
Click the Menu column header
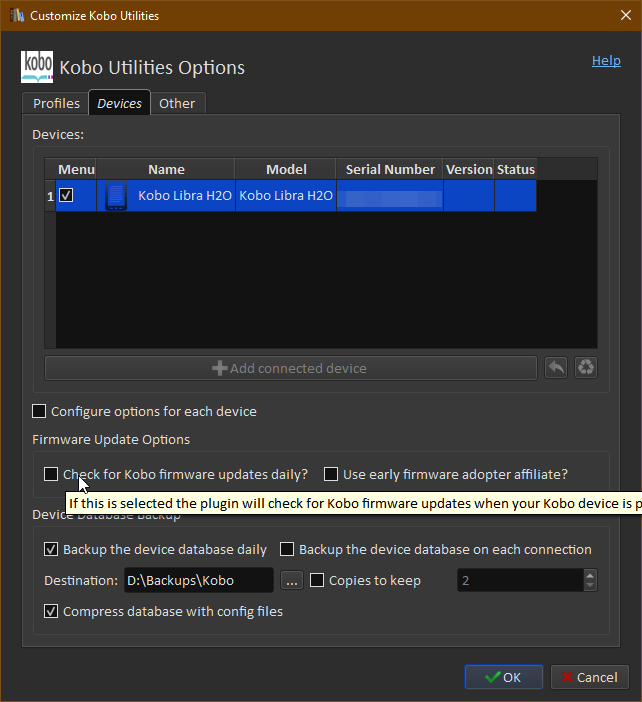[x=76, y=169]
